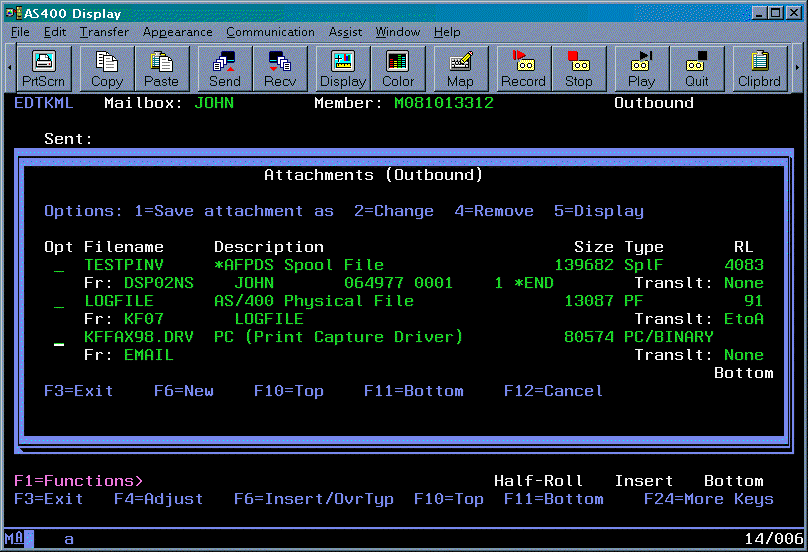The image size is (808, 552).
Task: Click the 5=Display option text
Action: coord(599,211)
